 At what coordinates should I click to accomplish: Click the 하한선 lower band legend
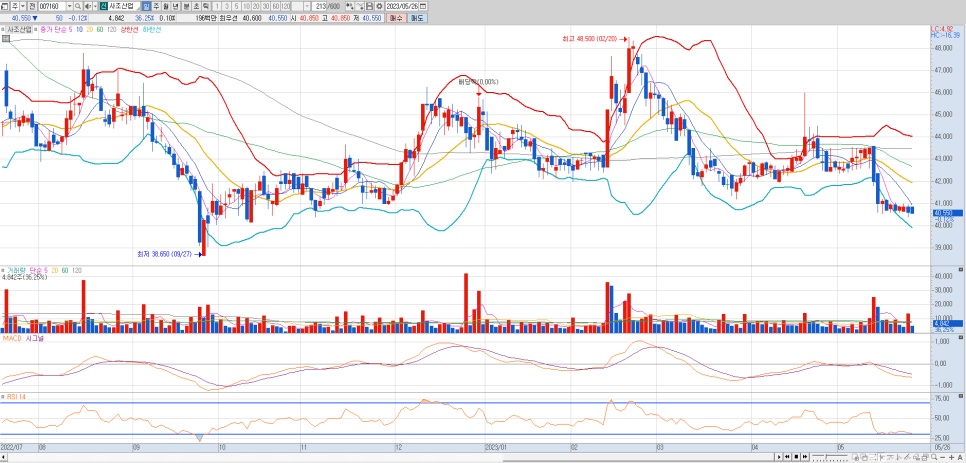pos(152,30)
